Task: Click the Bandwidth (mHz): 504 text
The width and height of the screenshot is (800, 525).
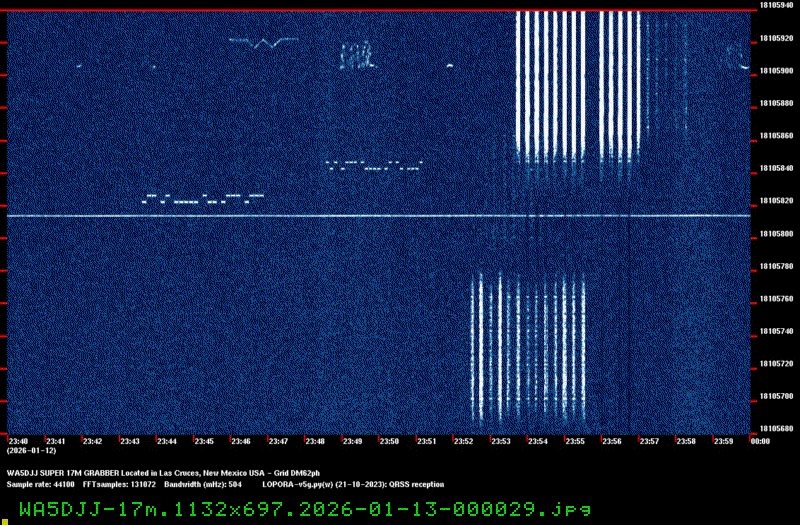Action: (x=203, y=485)
